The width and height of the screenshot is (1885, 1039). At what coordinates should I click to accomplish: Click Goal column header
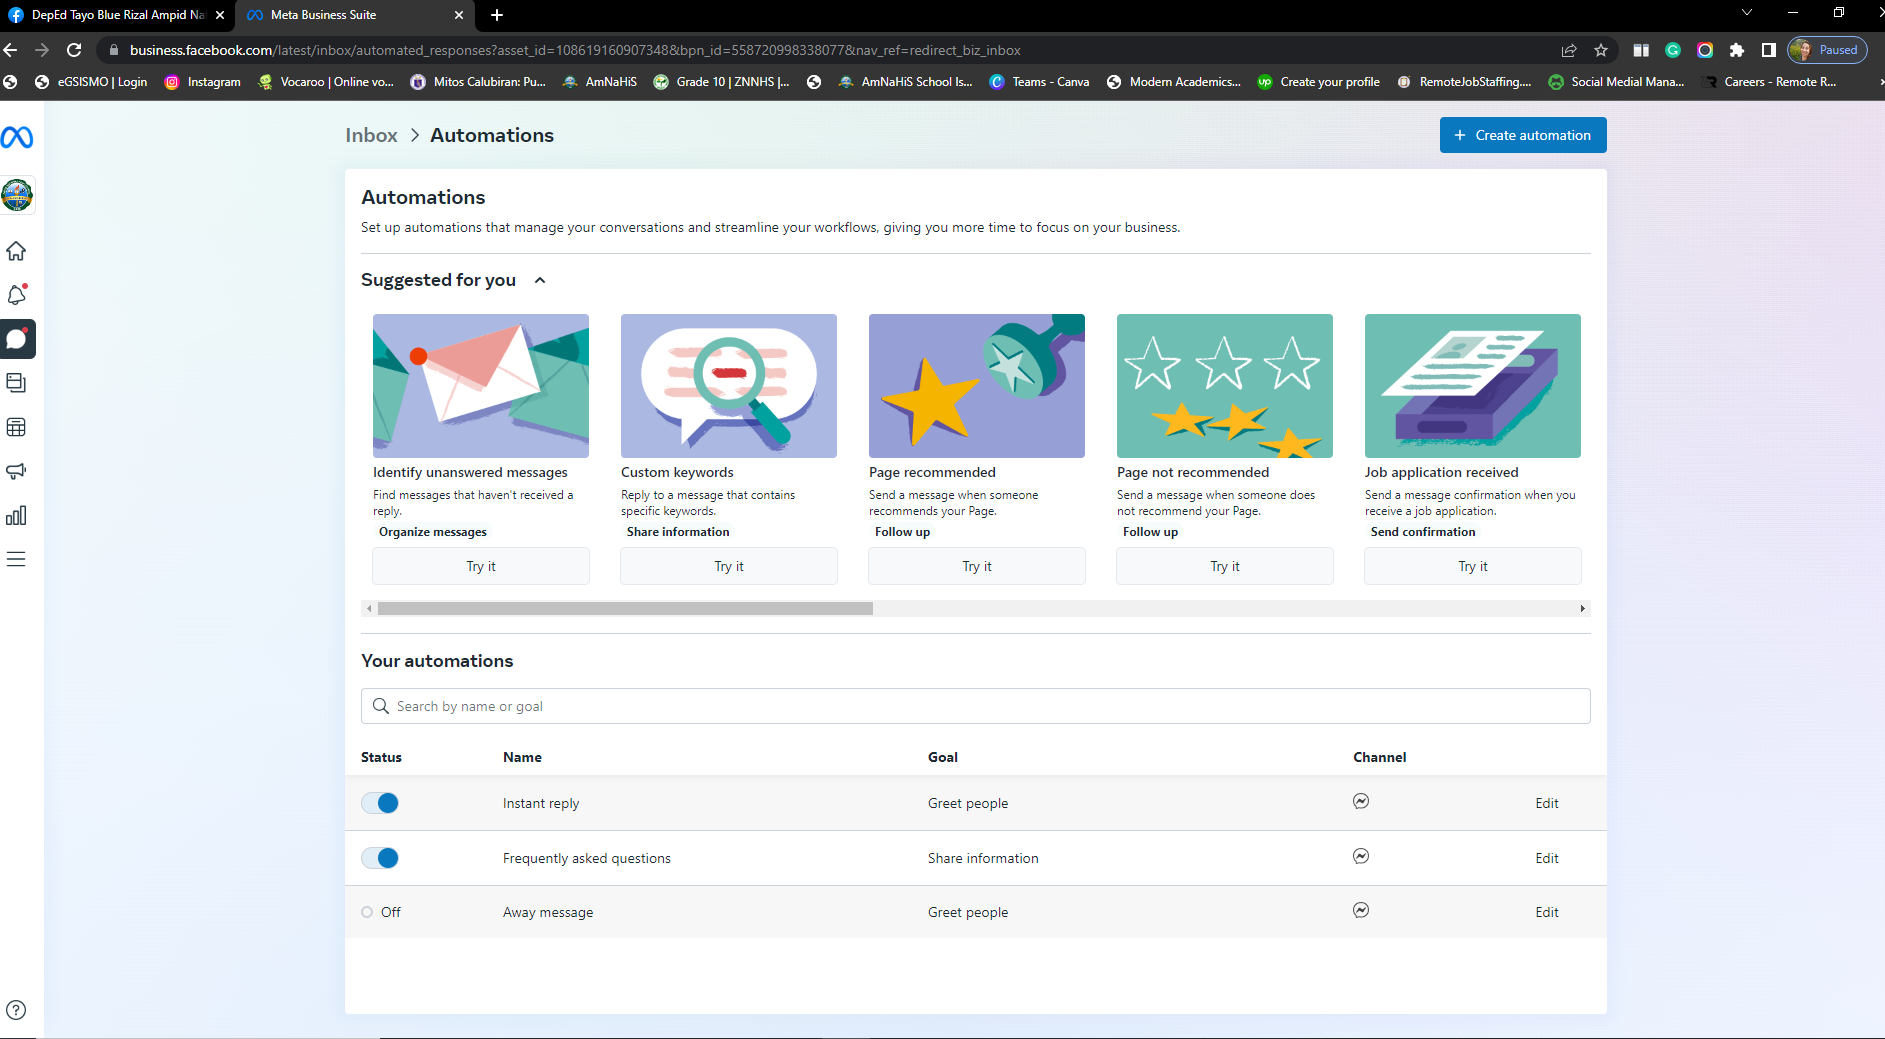[942, 757]
